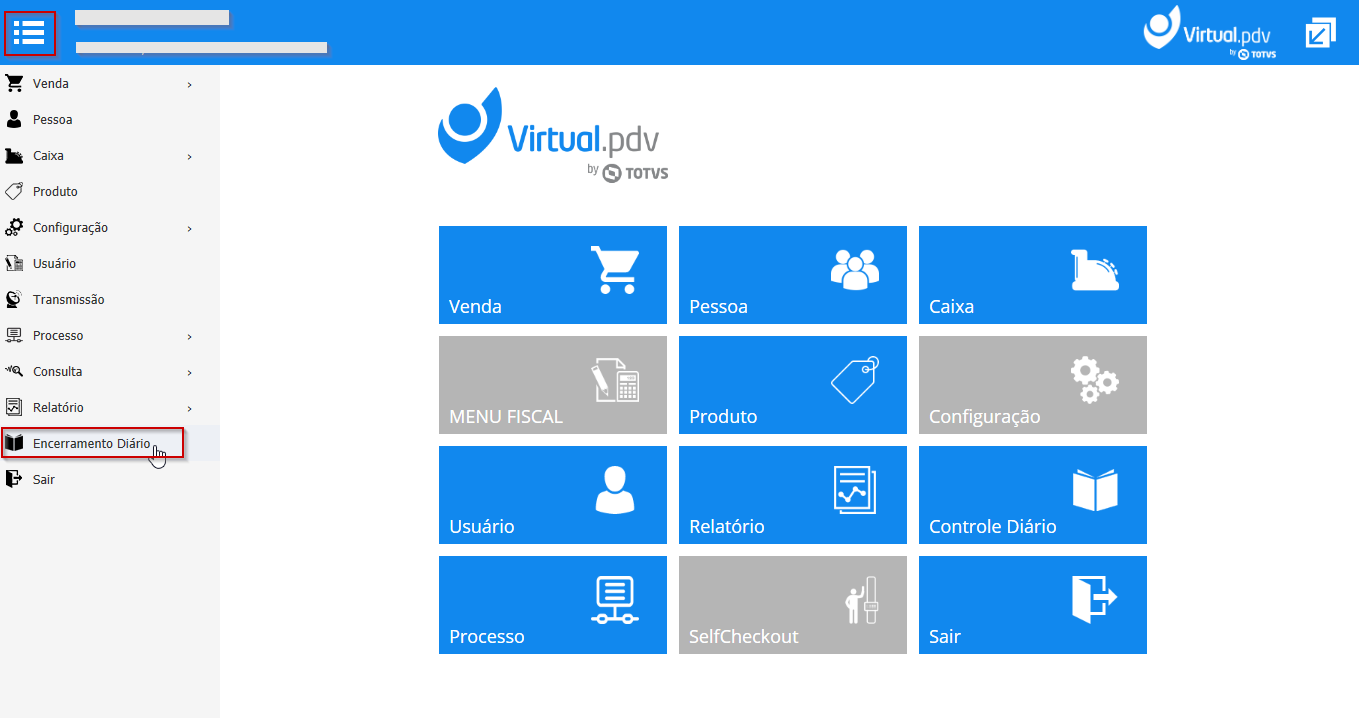The height and width of the screenshot is (718, 1359).
Task: Click the Pessoa person sidebar icon
Action: [14, 119]
